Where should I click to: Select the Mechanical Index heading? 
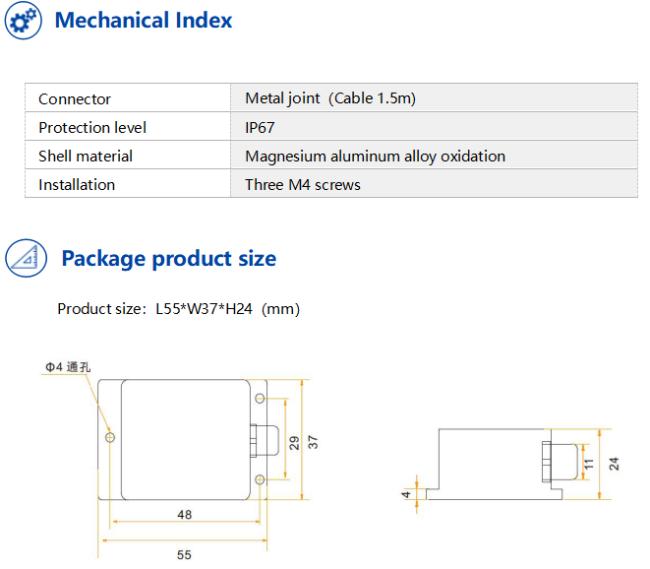coord(143,20)
